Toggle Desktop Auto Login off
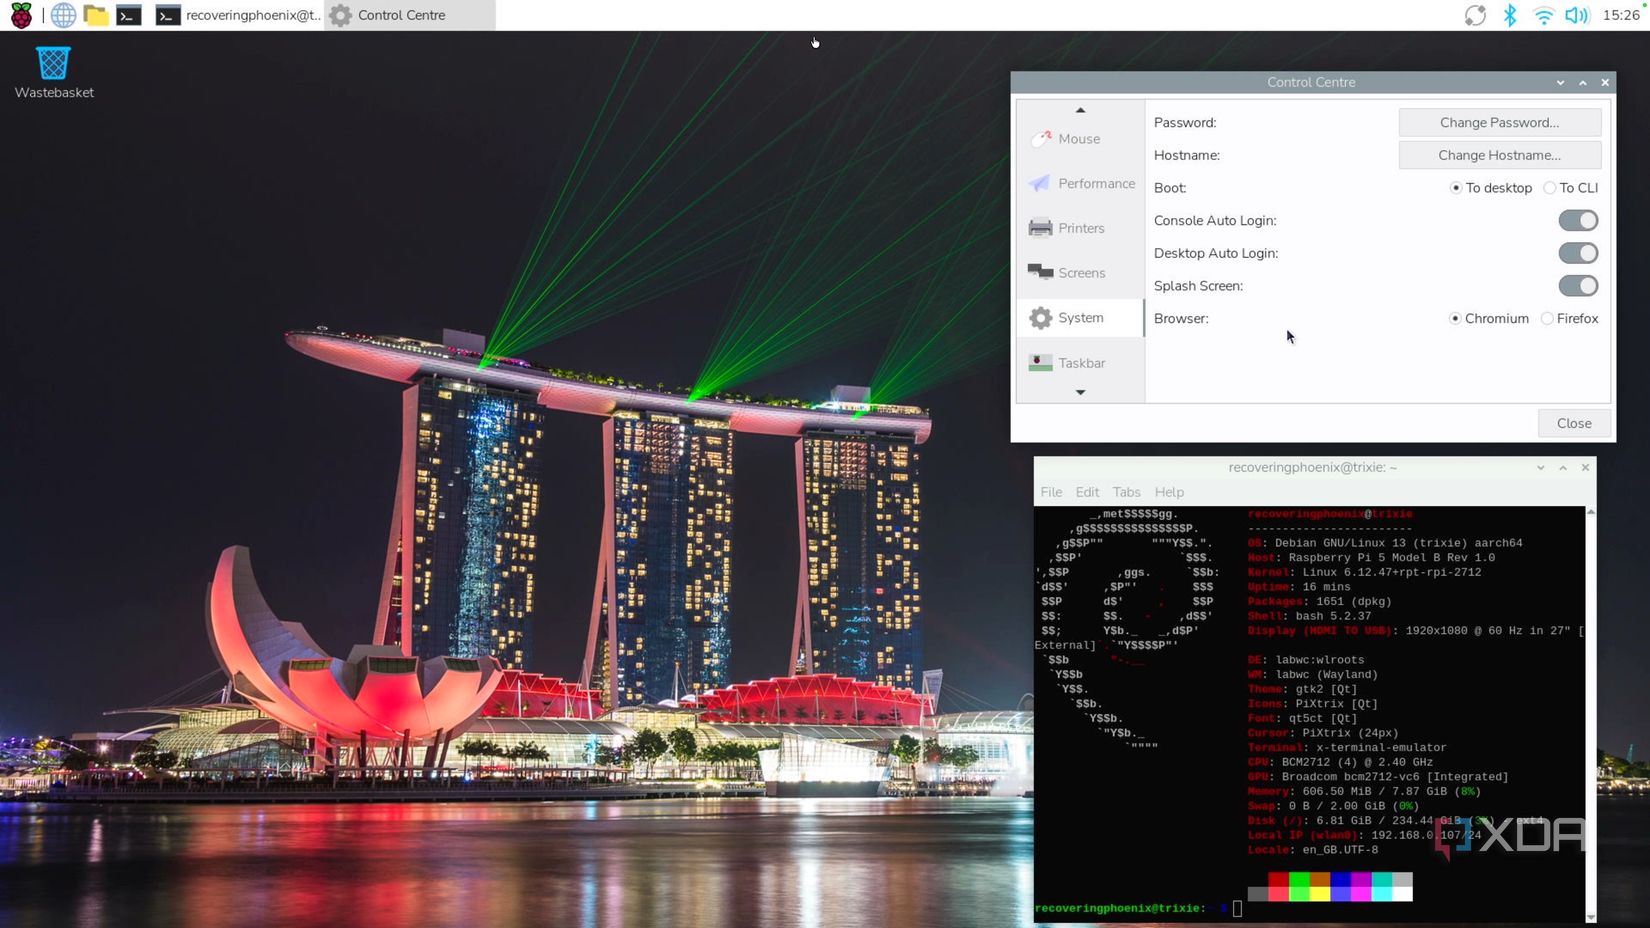 (1577, 253)
